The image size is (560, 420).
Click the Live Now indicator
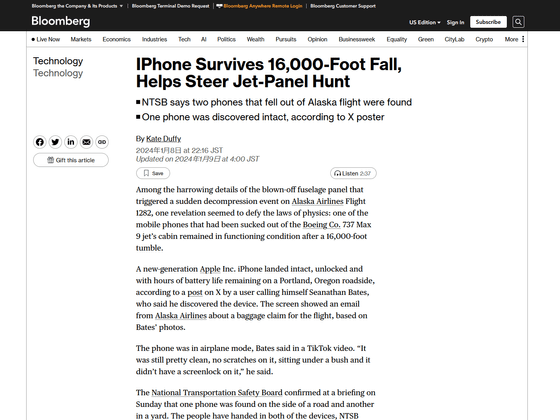tap(46, 39)
